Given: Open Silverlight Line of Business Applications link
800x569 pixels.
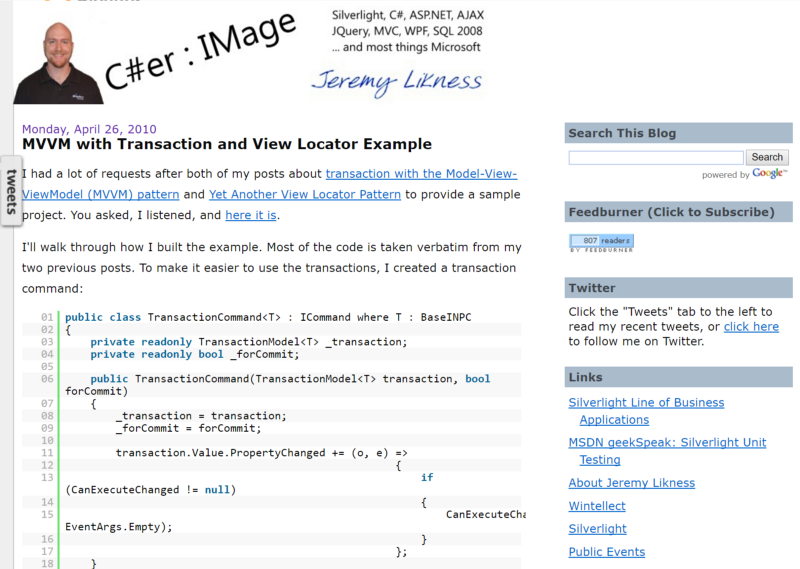Looking at the screenshot, I should pos(646,411).
